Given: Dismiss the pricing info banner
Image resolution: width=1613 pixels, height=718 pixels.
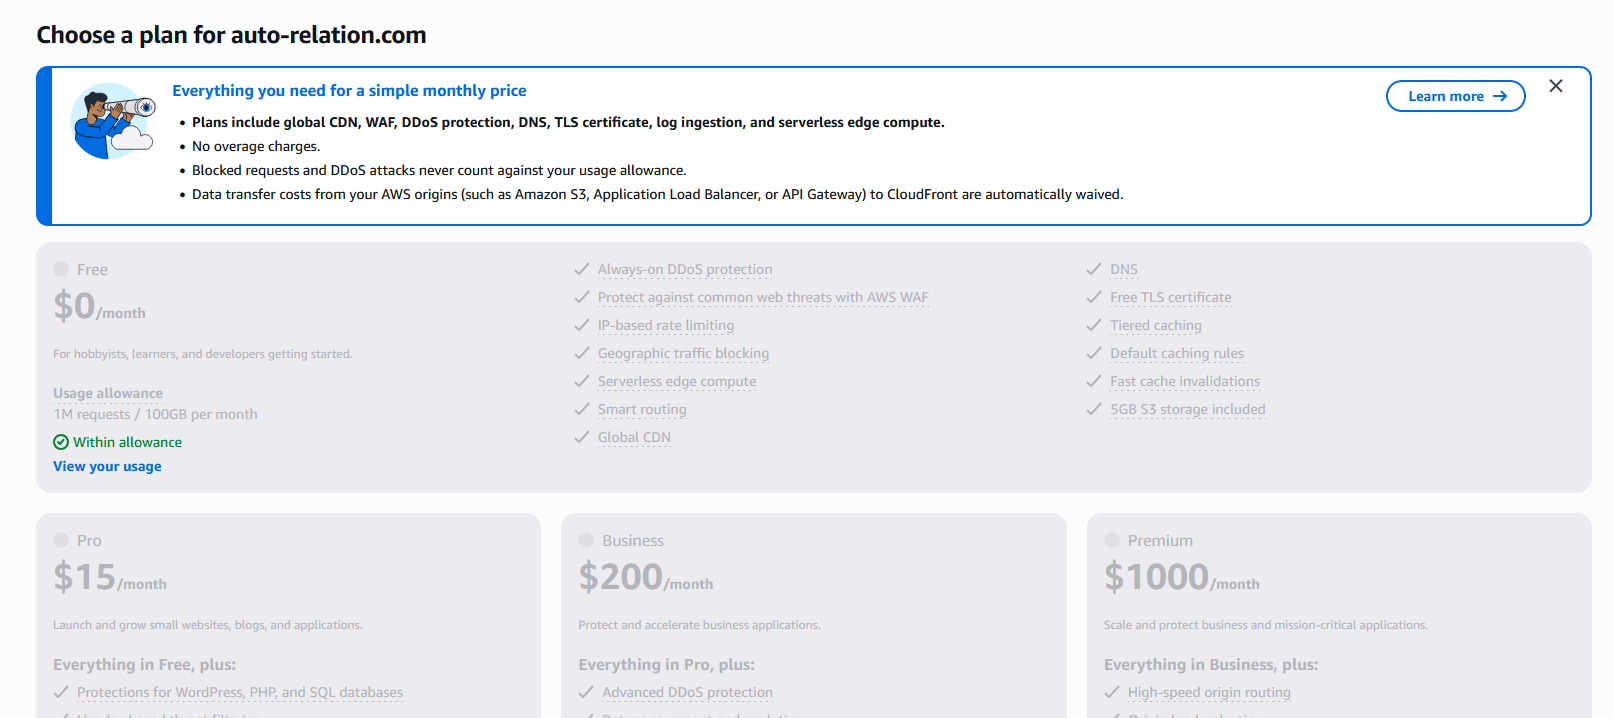Looking at the screenshot, I should coord(1555,86).
